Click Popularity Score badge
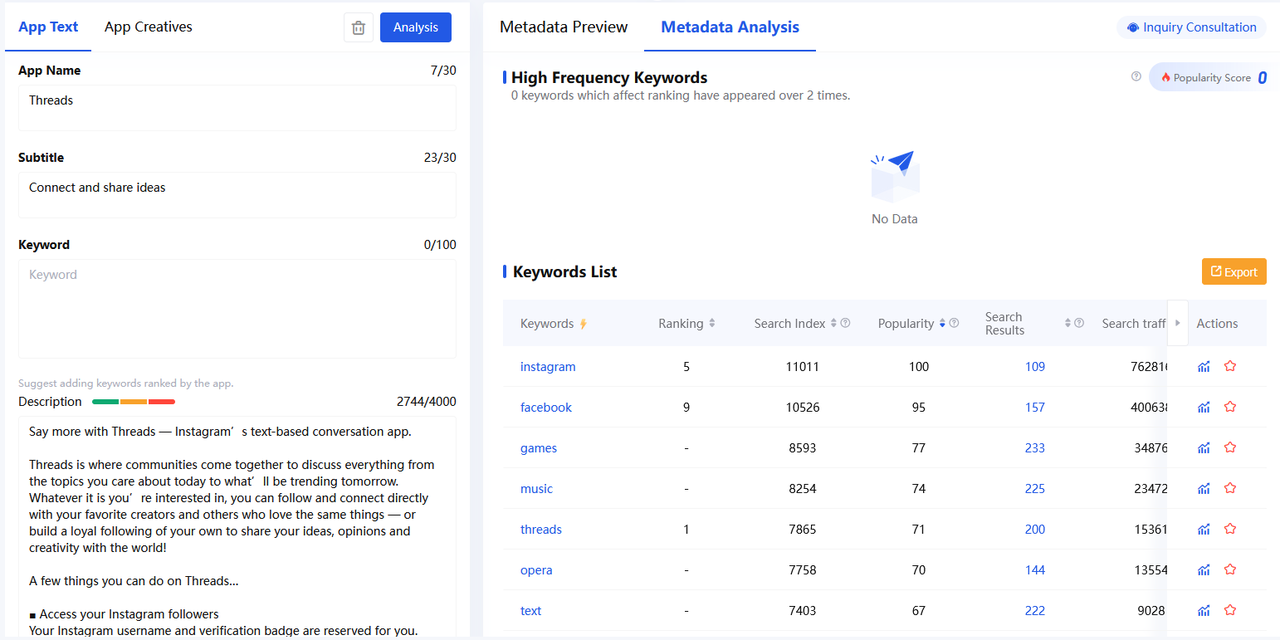 coord(1213,77)
